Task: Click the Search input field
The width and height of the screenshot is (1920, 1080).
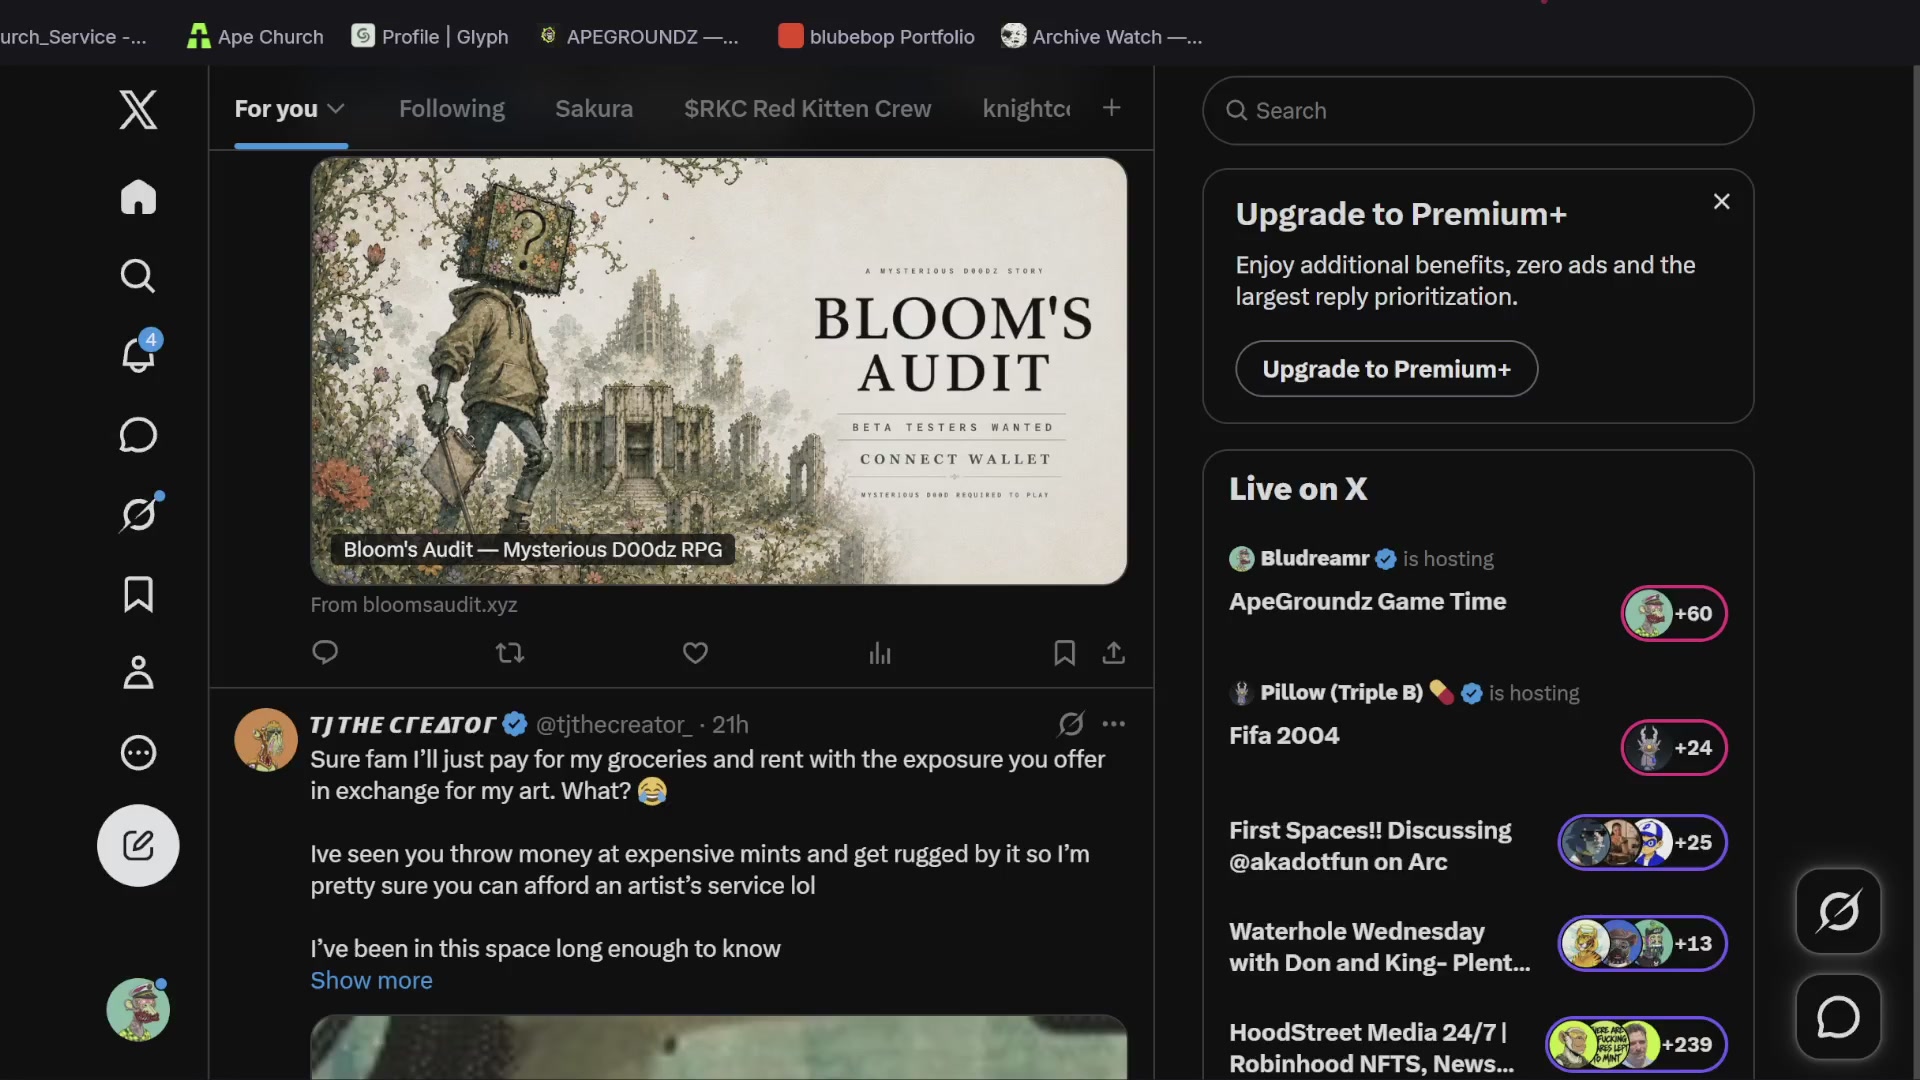Action: tap(1478, 111)
